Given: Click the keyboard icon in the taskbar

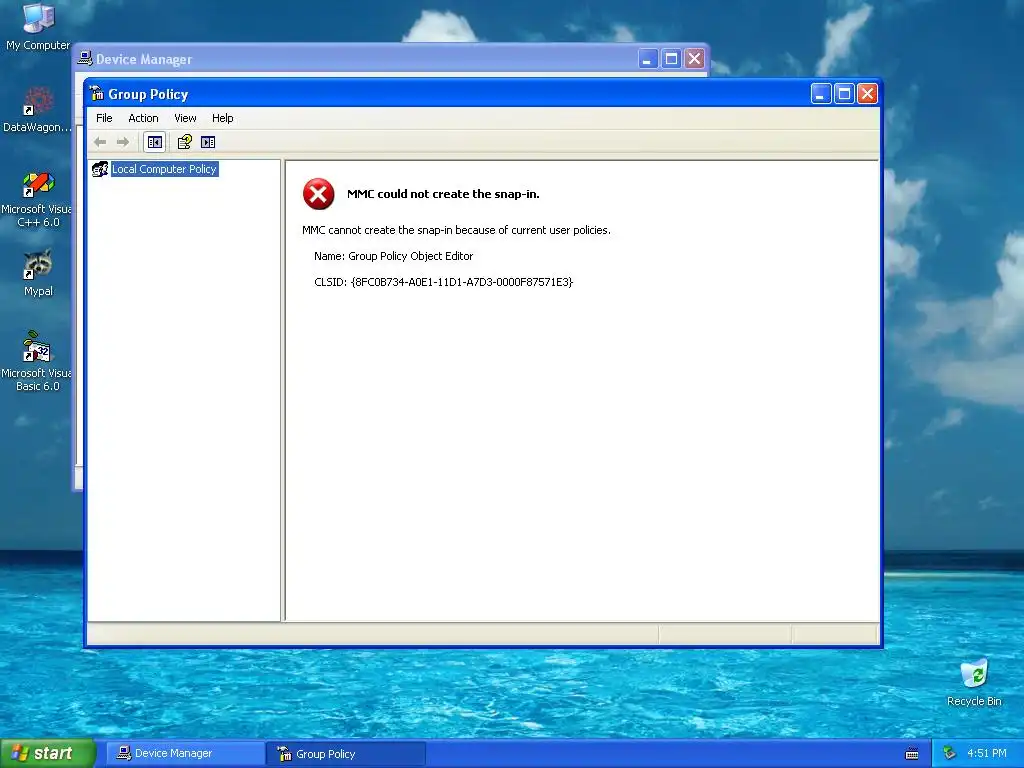Looking at the screenshot, I should [912, 754].
